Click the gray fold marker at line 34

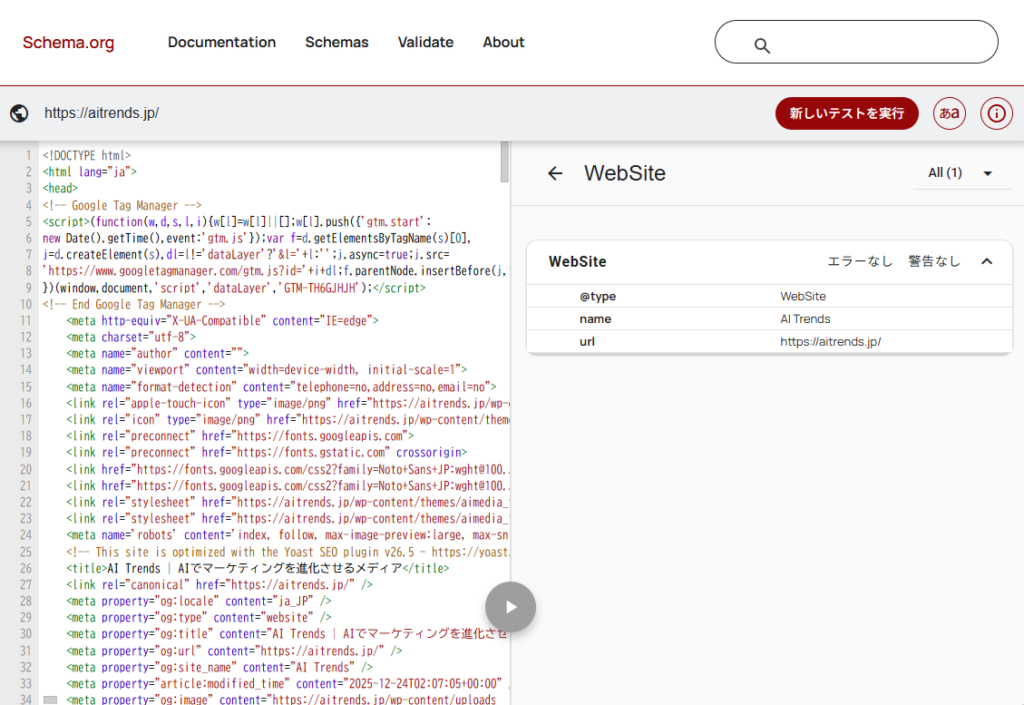pos(50,700)
